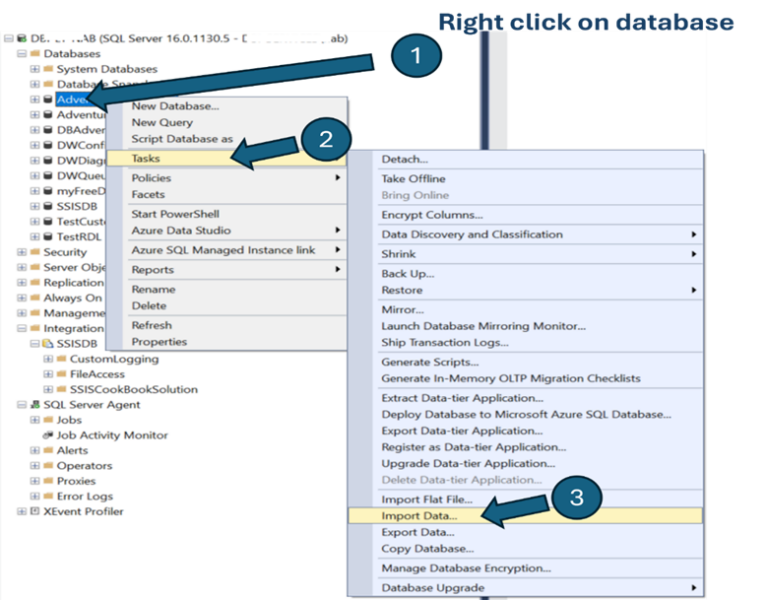The height and width of the screenshot is (600, 768).
Task: Click the SSISDB catalog icon under Integration
Action: (47, 344)
